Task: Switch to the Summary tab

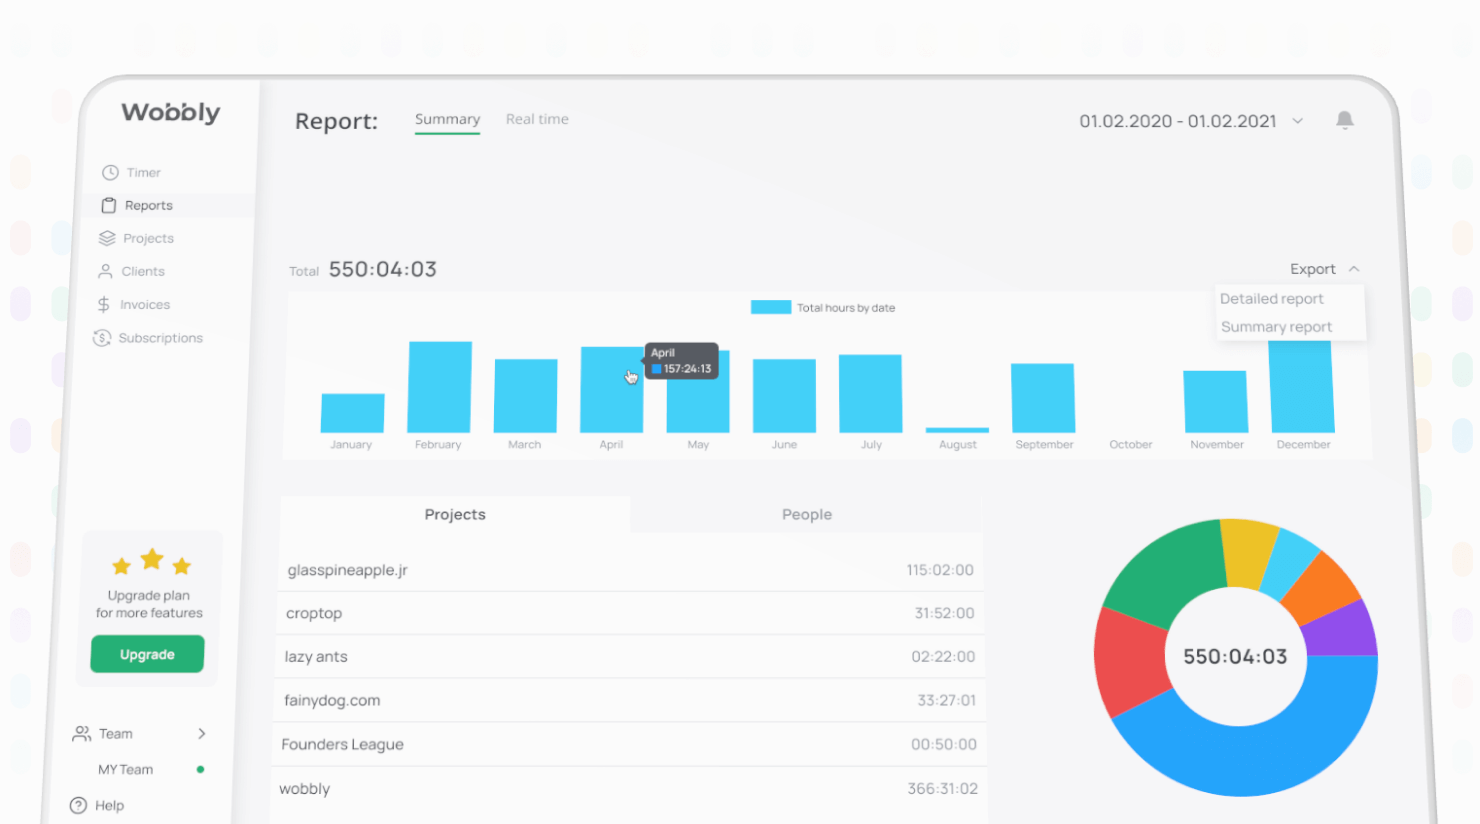Action: (x=447, y=119)
